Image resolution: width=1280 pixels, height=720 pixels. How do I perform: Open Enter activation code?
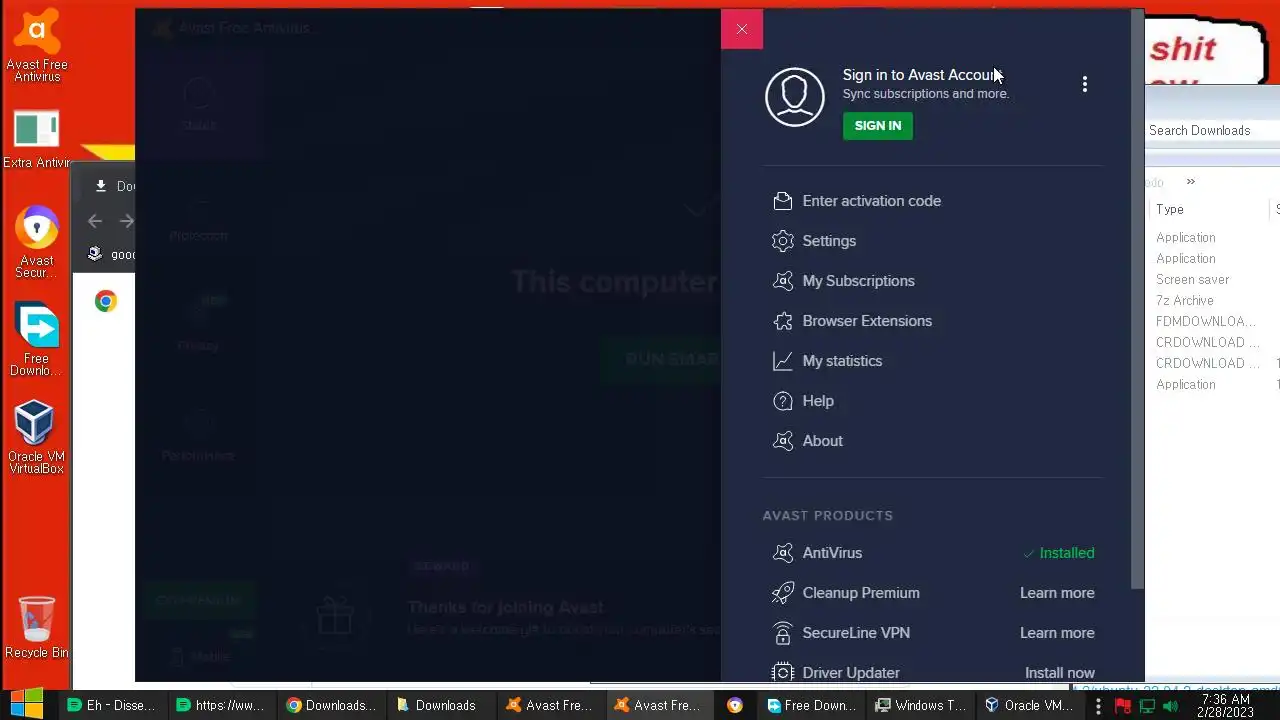872,201
